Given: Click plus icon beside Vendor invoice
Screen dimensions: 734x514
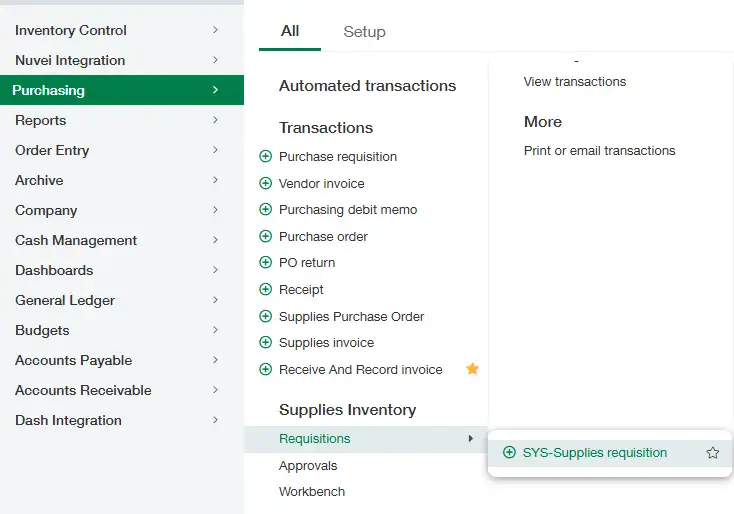Looking at the screenshot, I should [265, 184].
